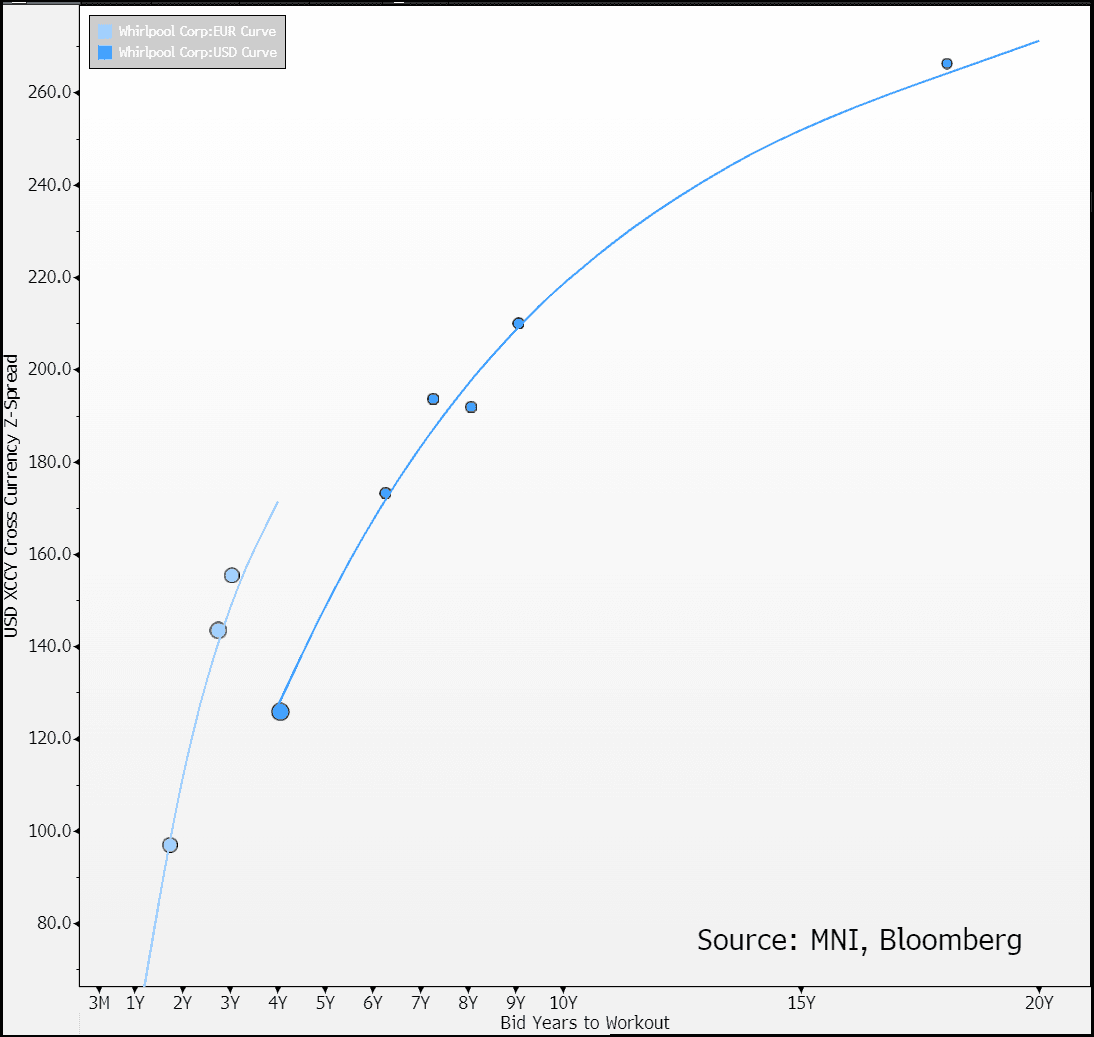Select the 7Y data point marker

(435, 398)
